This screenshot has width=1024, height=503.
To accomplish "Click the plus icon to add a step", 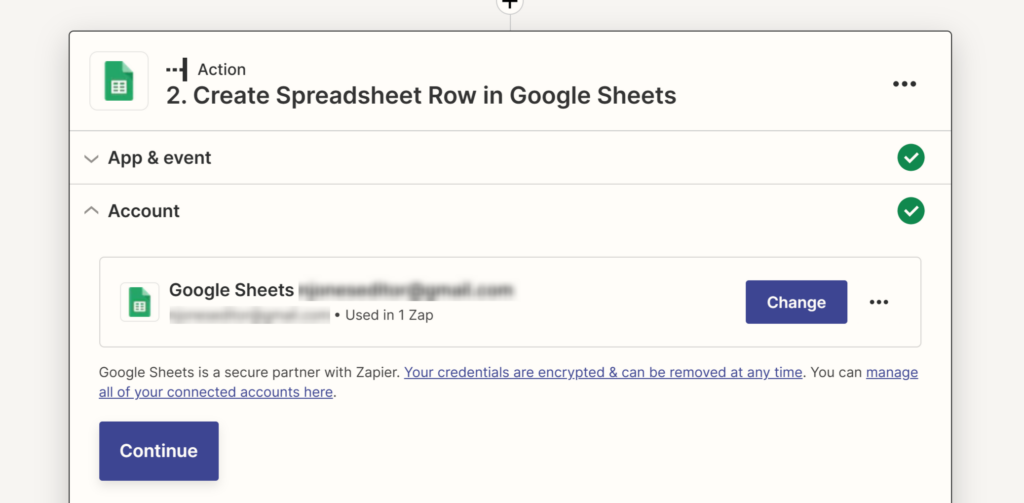I will point(510,3).
